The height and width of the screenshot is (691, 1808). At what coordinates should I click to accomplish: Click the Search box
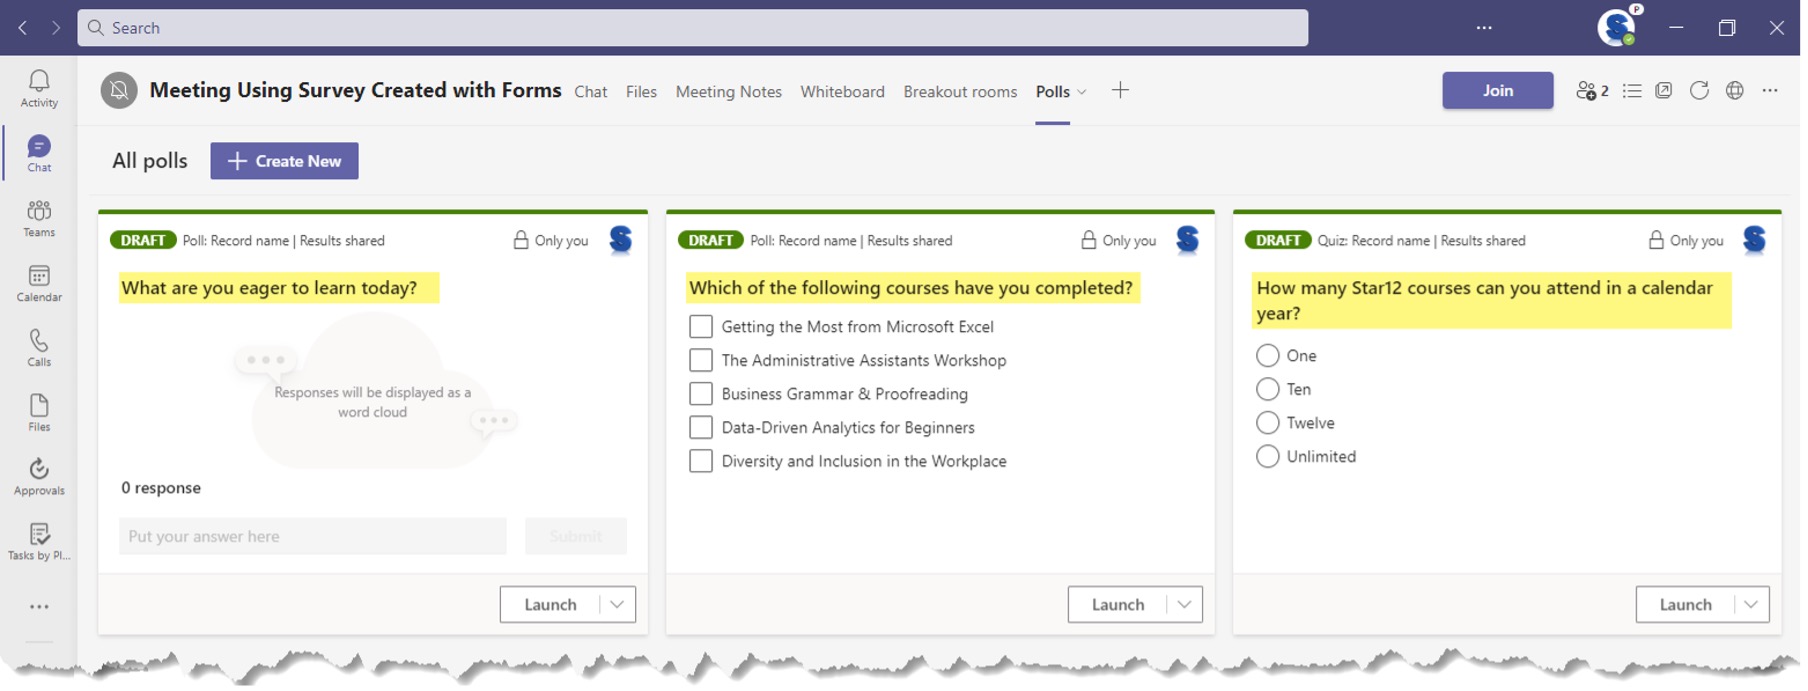[x=693, y=28]
